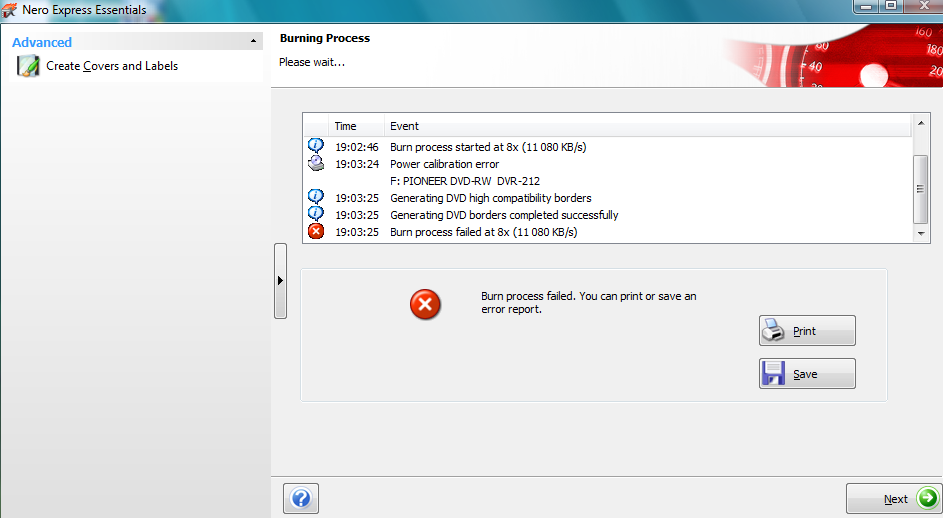Click the 19:02:46 time cell

[x=357, y=147]
